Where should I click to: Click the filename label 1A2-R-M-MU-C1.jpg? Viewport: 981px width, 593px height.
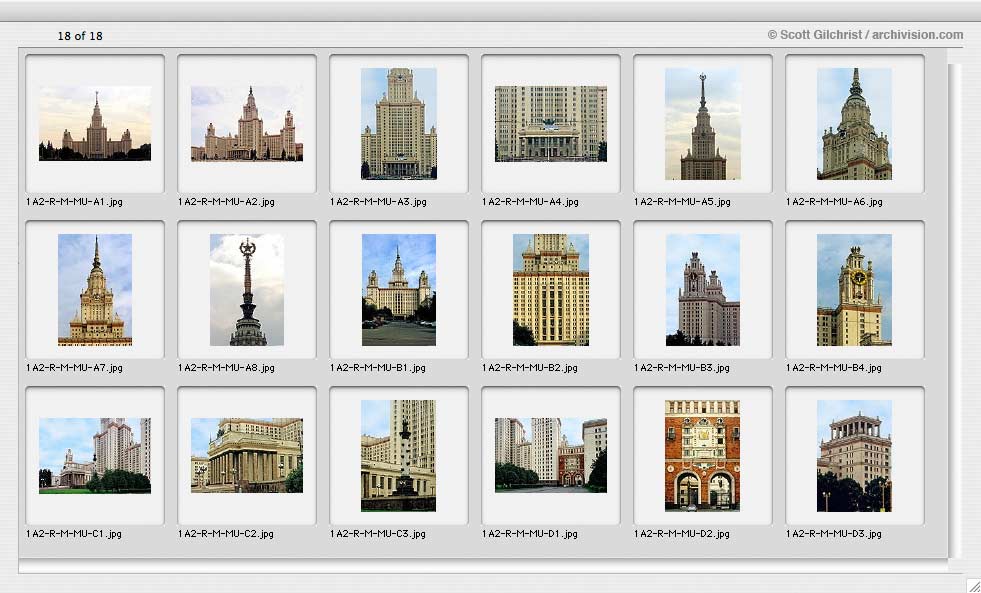[74, 534]
